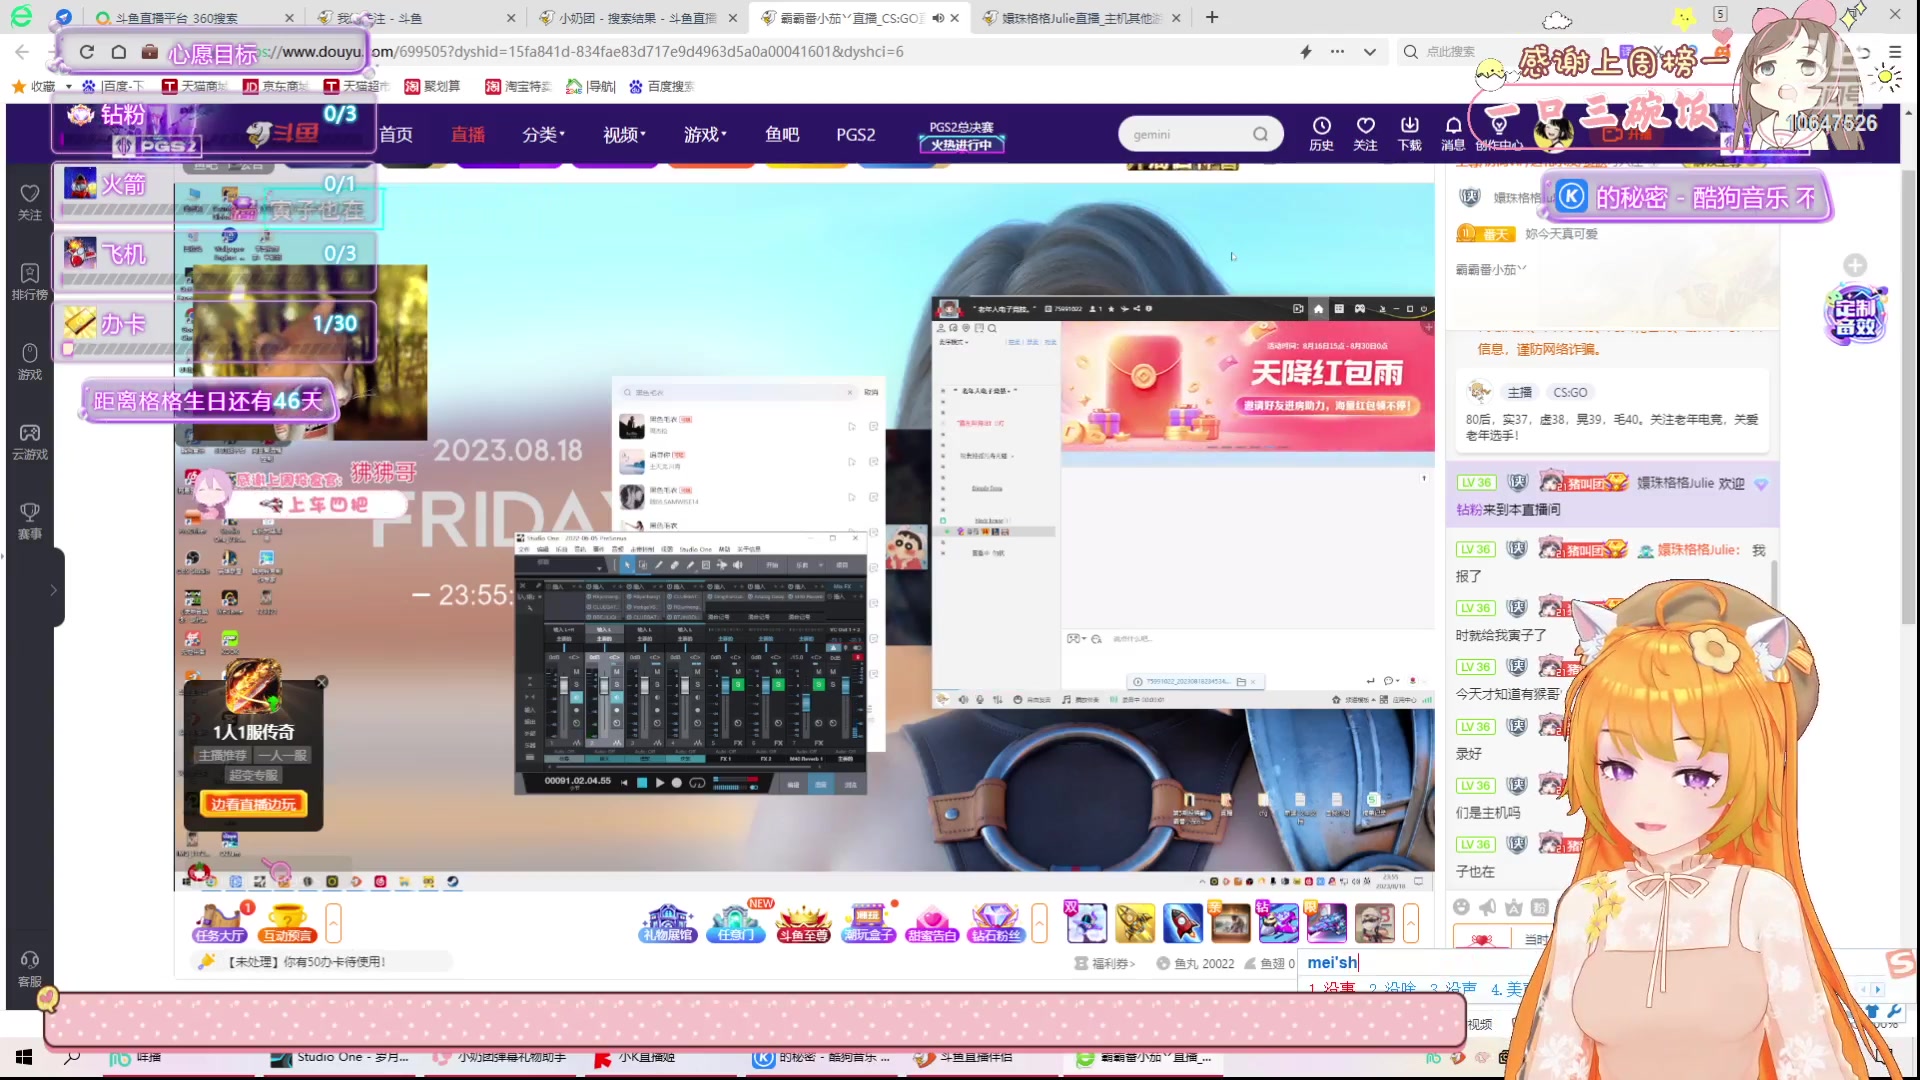Open the 云游戏 cloud gaming sidebar icon
Screen dimensions: 1920x1080
[30, 441]
